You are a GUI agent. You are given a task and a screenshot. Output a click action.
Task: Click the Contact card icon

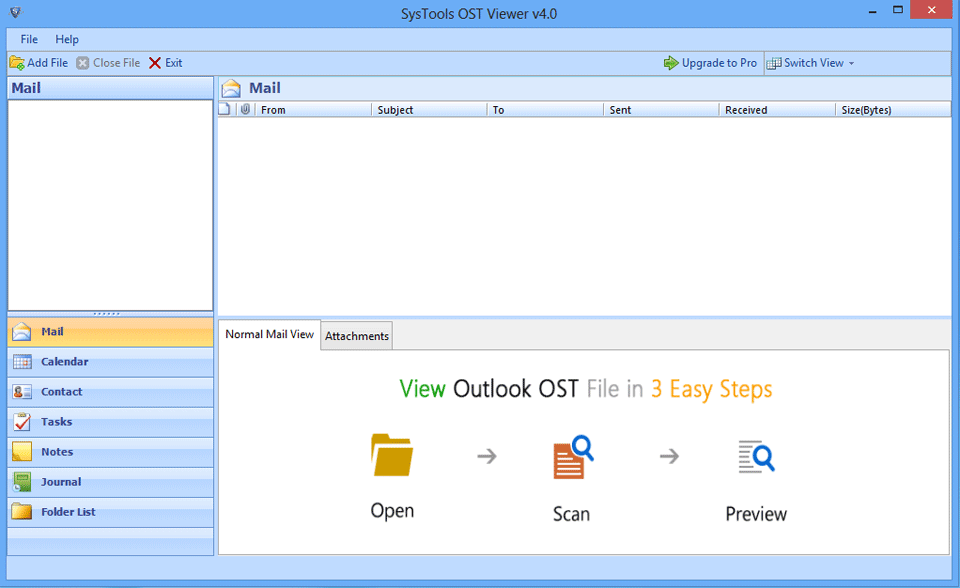(x=22, y=391)
